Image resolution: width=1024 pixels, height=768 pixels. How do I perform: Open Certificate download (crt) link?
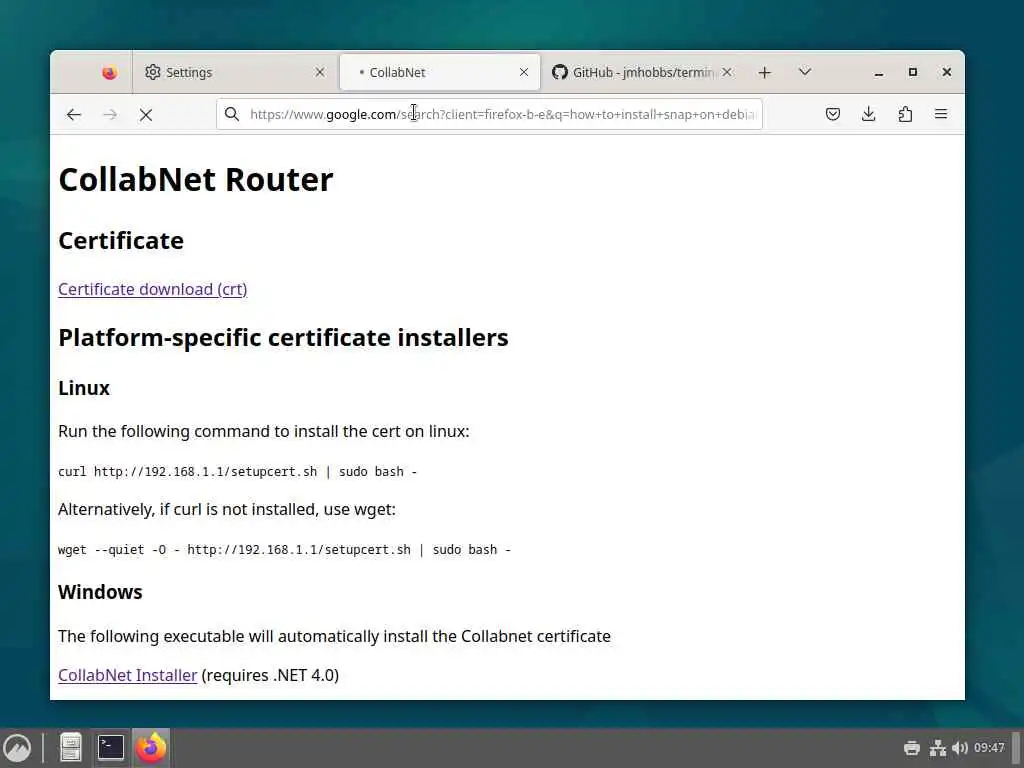[153, 289]
